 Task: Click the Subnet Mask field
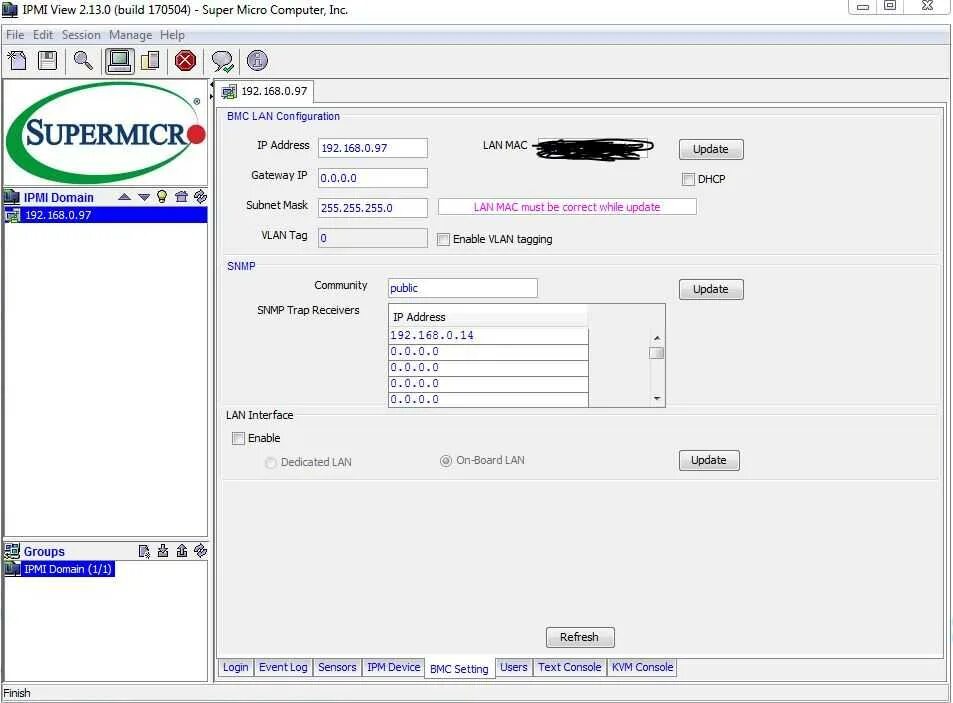pyautogui.click(x=373, y=208)
